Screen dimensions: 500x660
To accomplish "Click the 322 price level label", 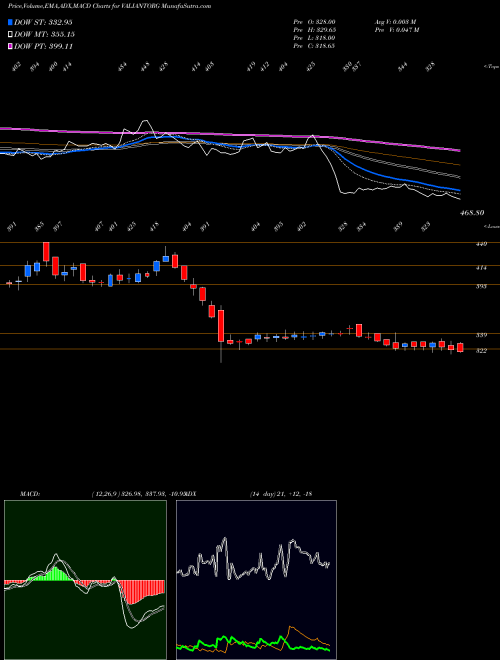I will [481, 351].
